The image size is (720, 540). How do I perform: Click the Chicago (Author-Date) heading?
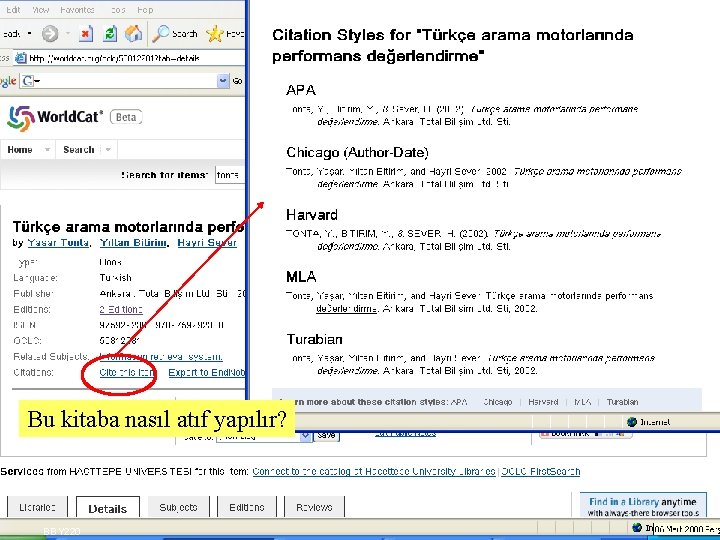tap(357, 152)
